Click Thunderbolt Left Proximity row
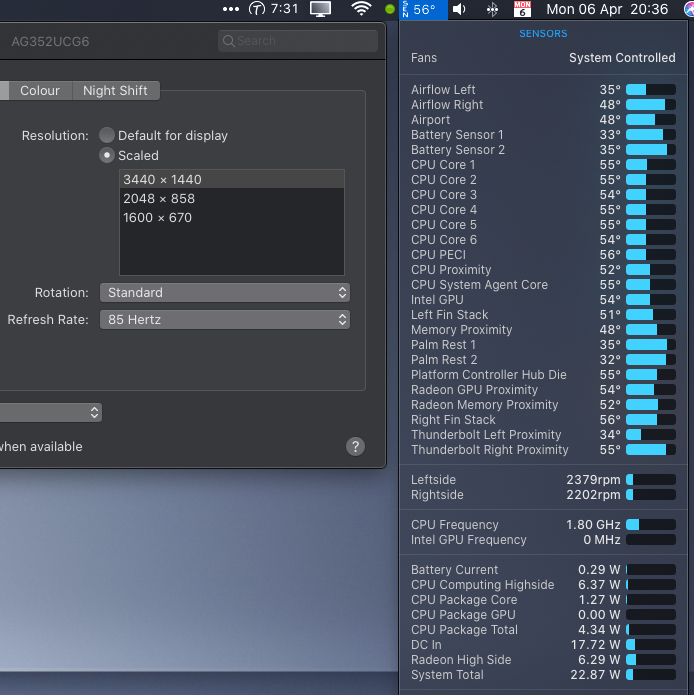Screen dimensions: 694x695 pyautogui.click(x=543, y=435)
